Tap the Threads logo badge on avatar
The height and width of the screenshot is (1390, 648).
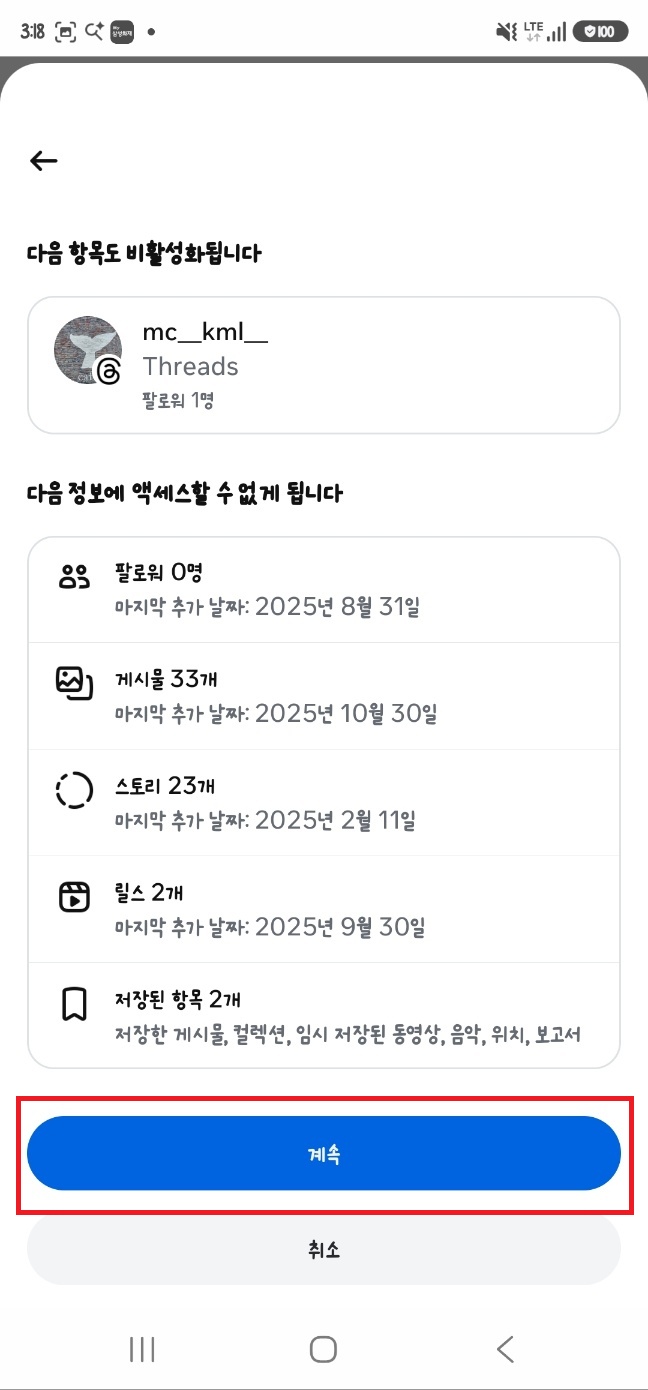(x=109, y=372)
